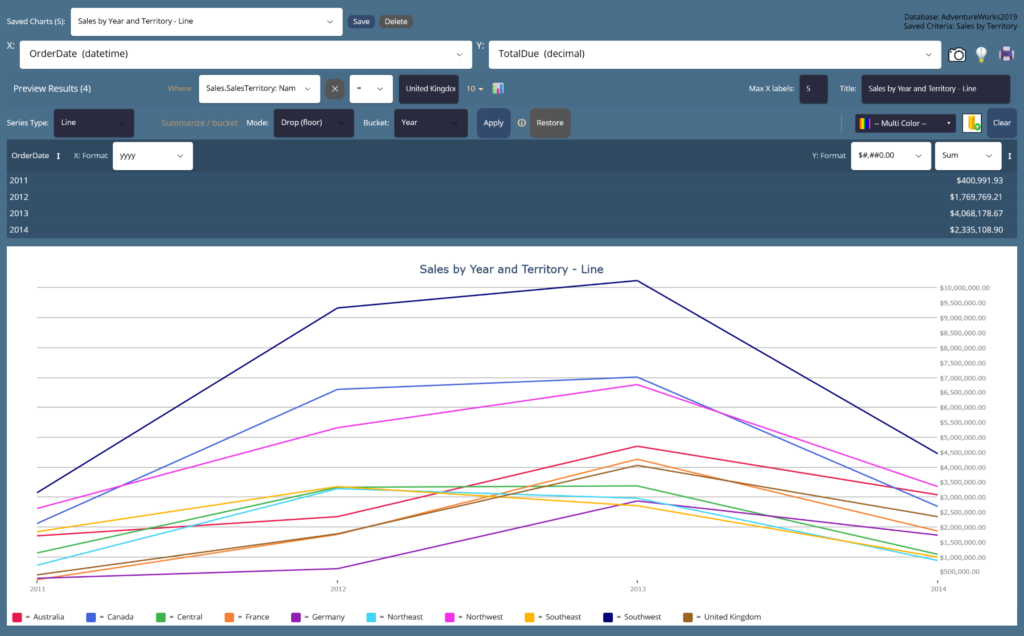This screenshot has width=1024, height=636.
Task: Toggle France series in chart legend
Action: point(248,617)
